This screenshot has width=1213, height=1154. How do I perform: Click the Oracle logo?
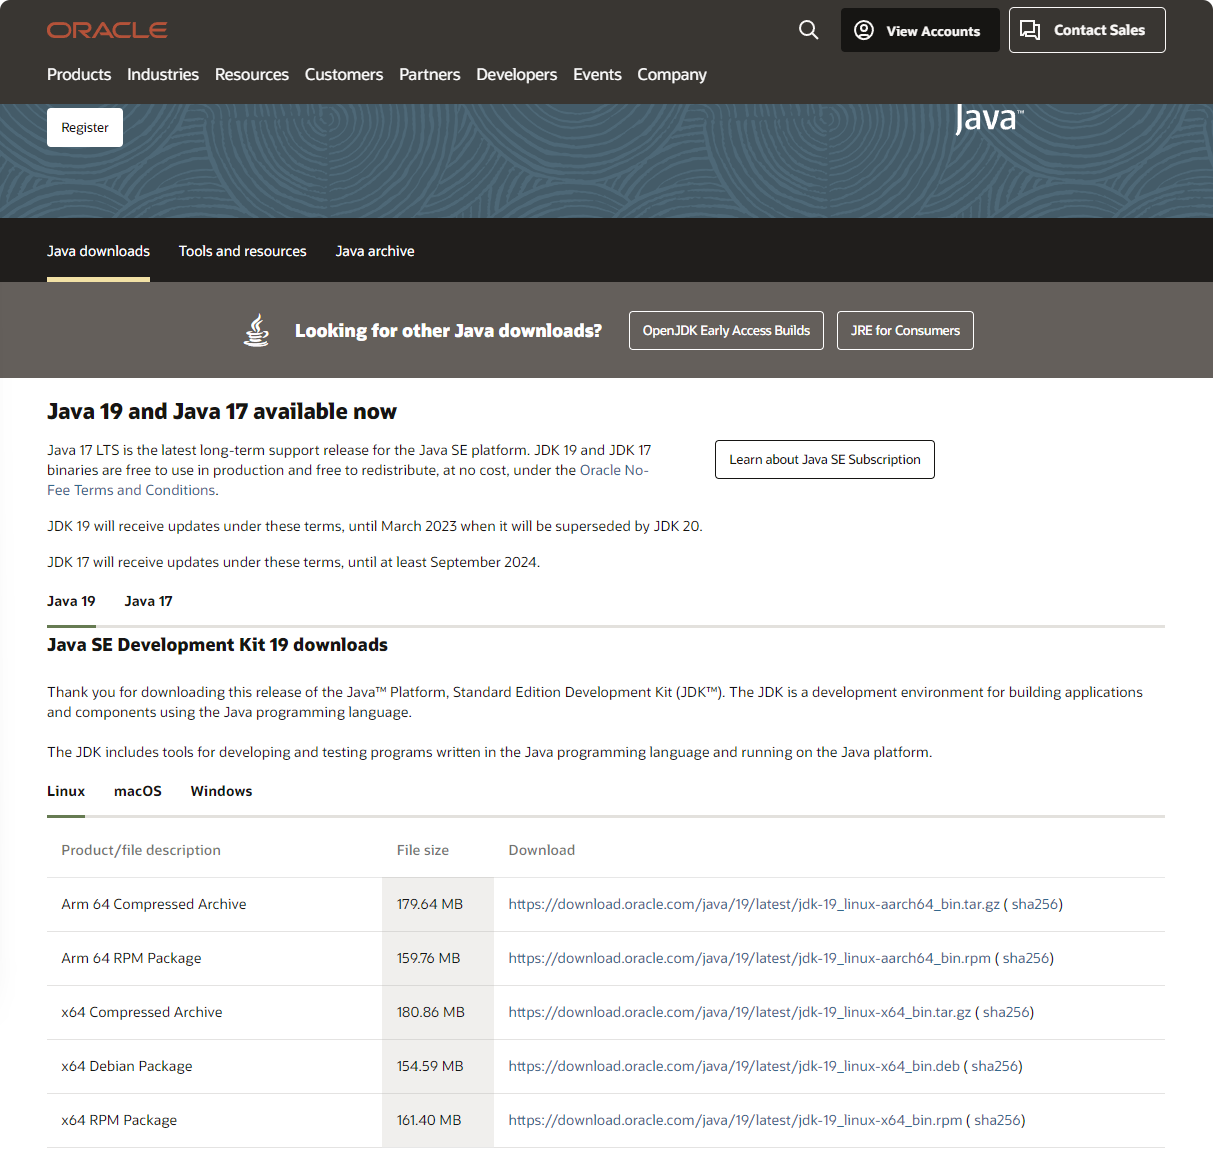(x=107, y=30)
